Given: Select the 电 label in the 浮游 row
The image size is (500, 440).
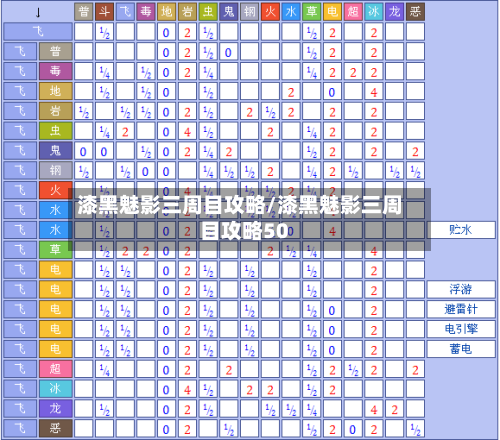Looking at the screenshot, I should [x=55, y=290].
